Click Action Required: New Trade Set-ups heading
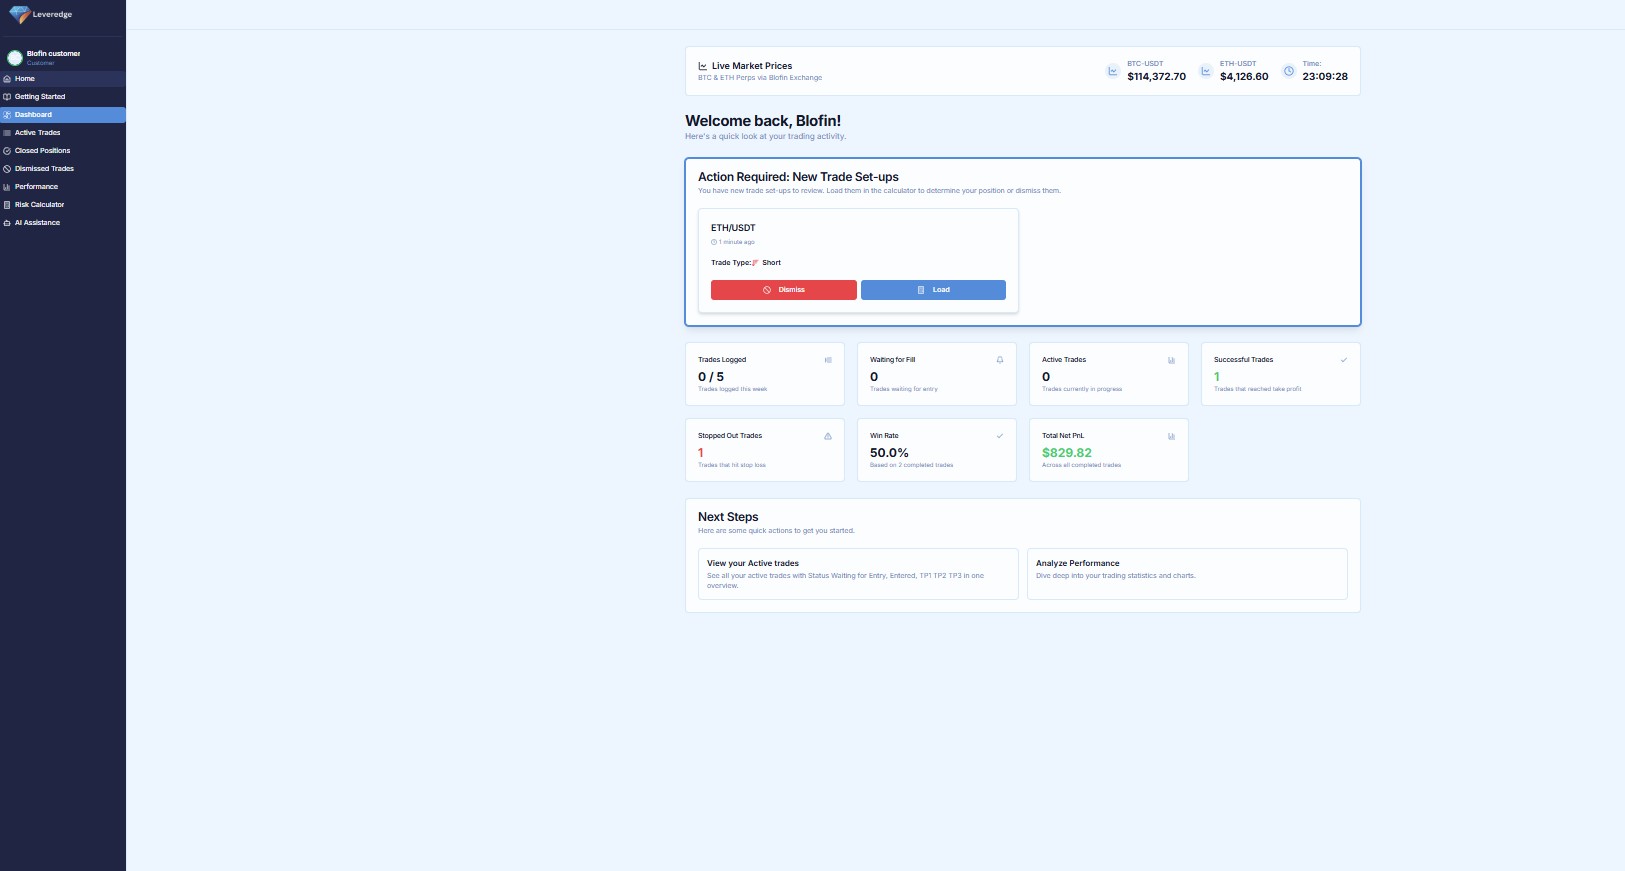Image resolution: width=1625 pixels, height=871 pixels. [x=798, y=177]
